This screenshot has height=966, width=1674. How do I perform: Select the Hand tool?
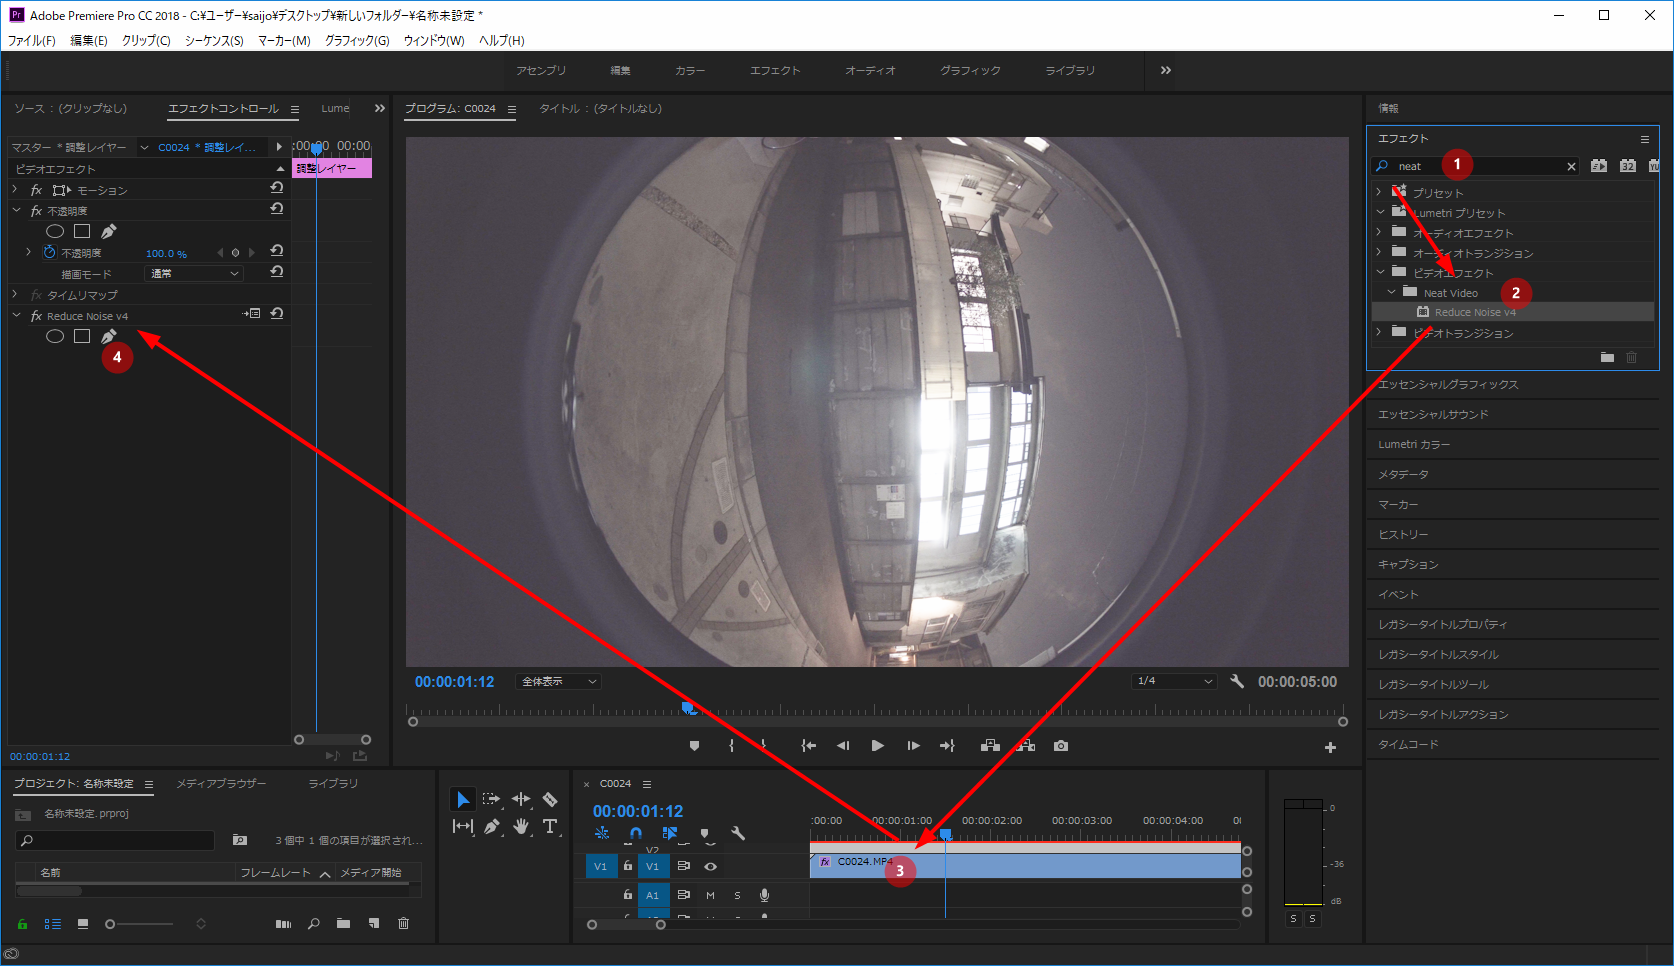(521, 826)
